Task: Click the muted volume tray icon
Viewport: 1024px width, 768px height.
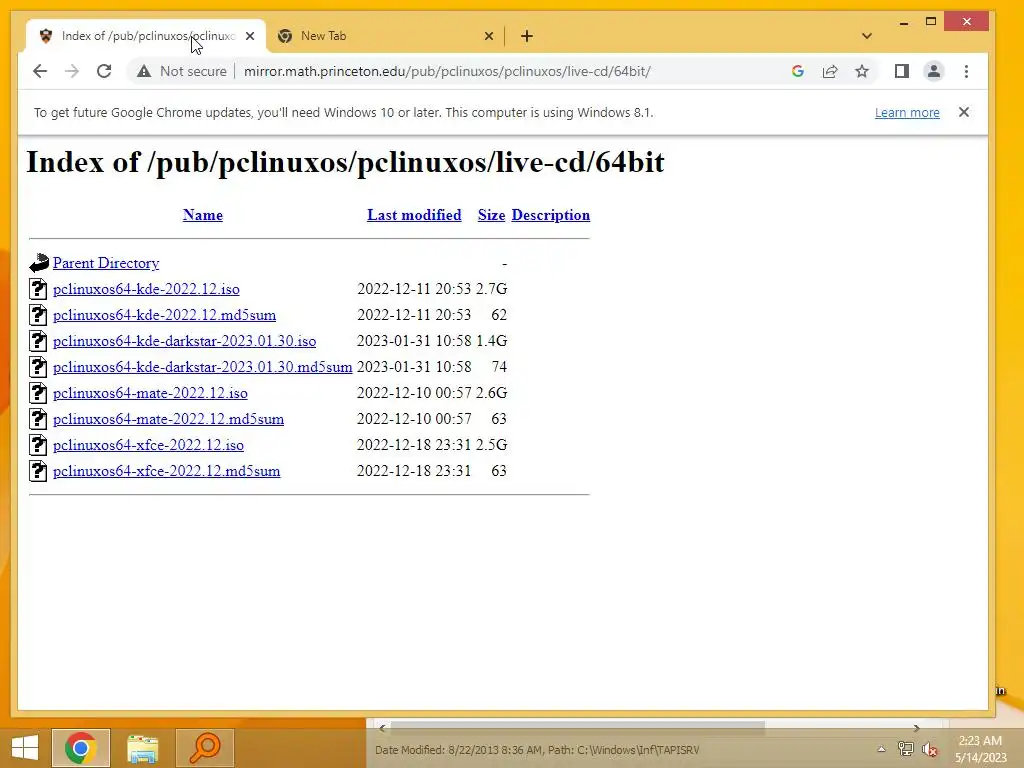Action: 930,749
